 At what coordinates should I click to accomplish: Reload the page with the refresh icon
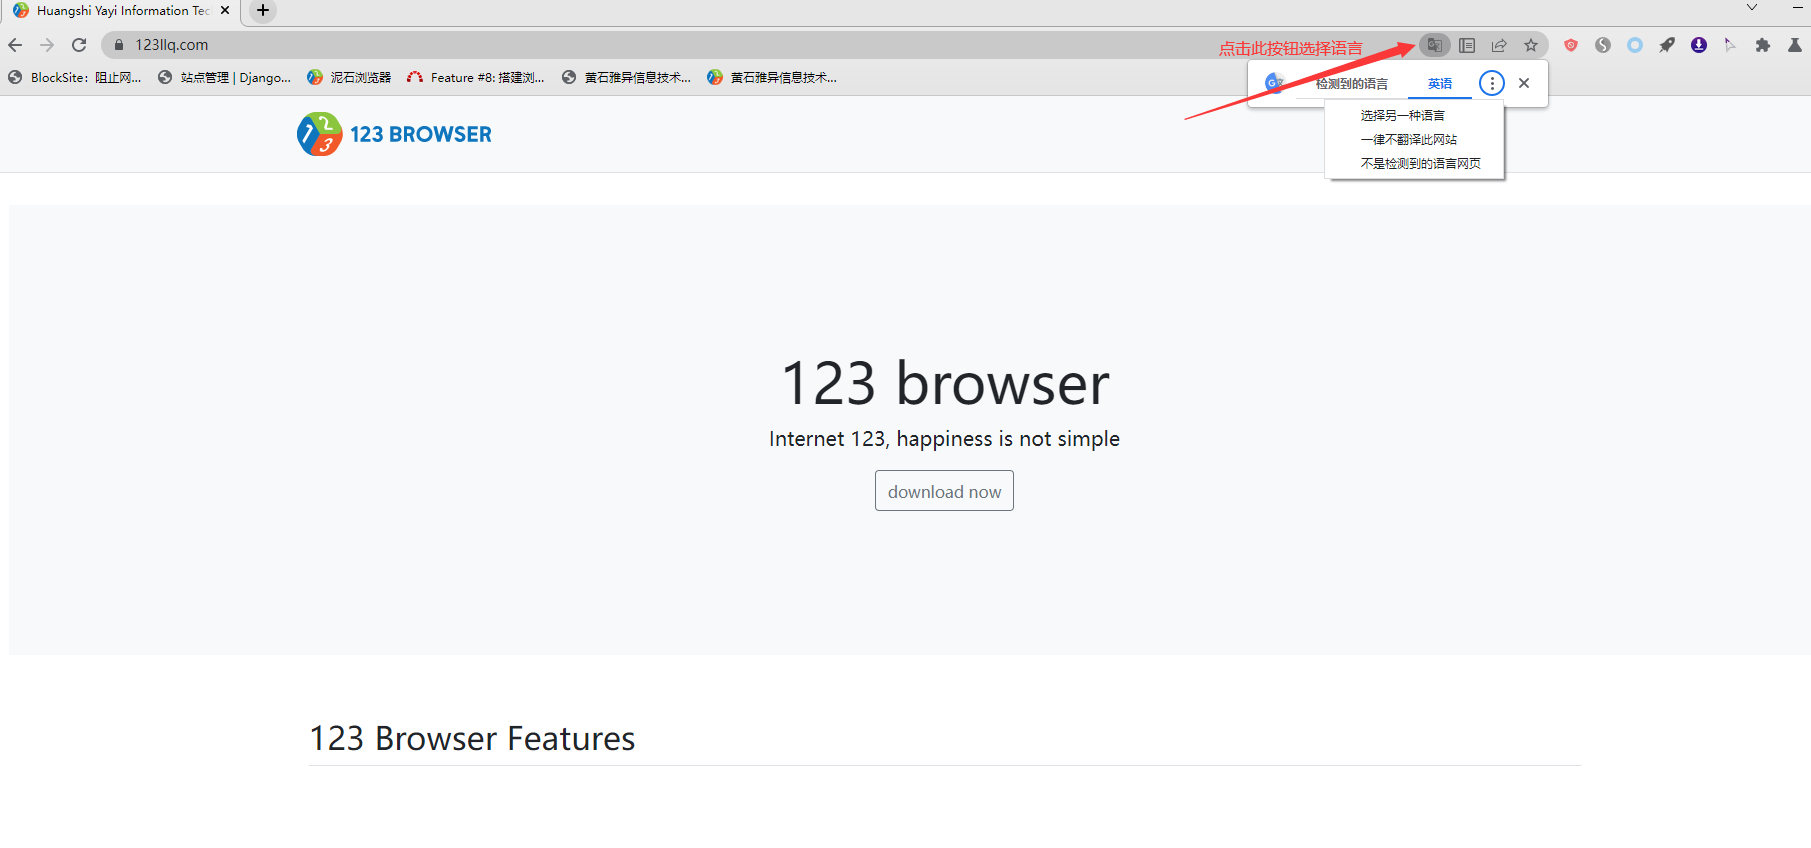click(x=79, y=45)
